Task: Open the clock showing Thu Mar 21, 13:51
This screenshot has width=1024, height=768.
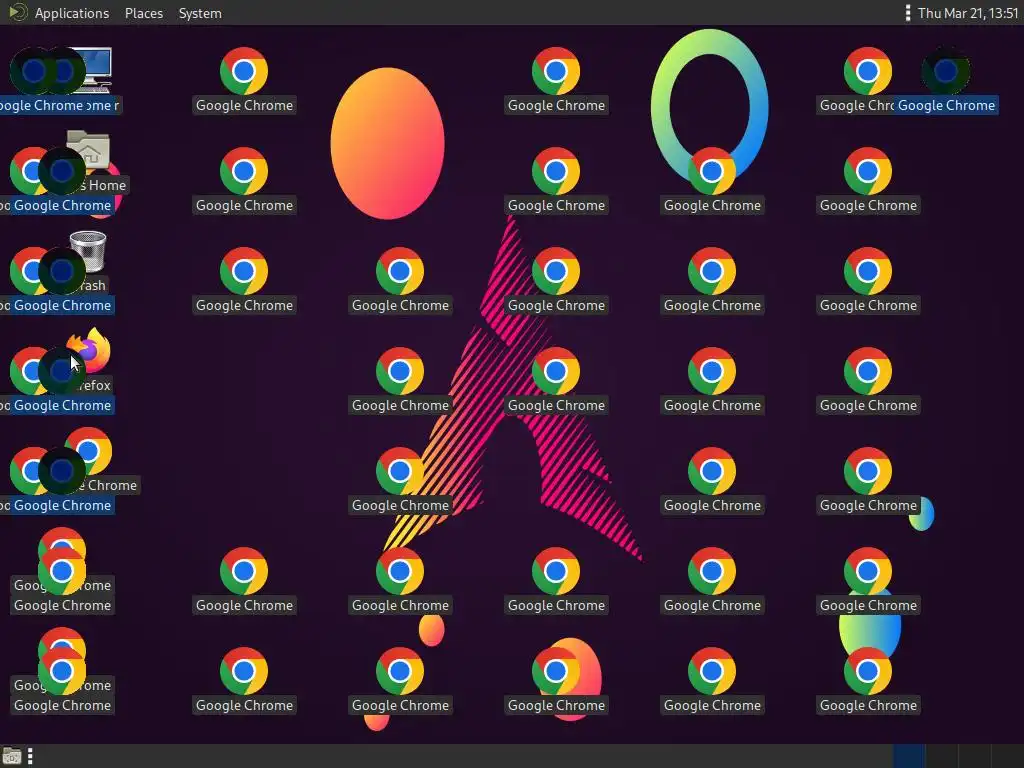Action: tap(968, 13)
